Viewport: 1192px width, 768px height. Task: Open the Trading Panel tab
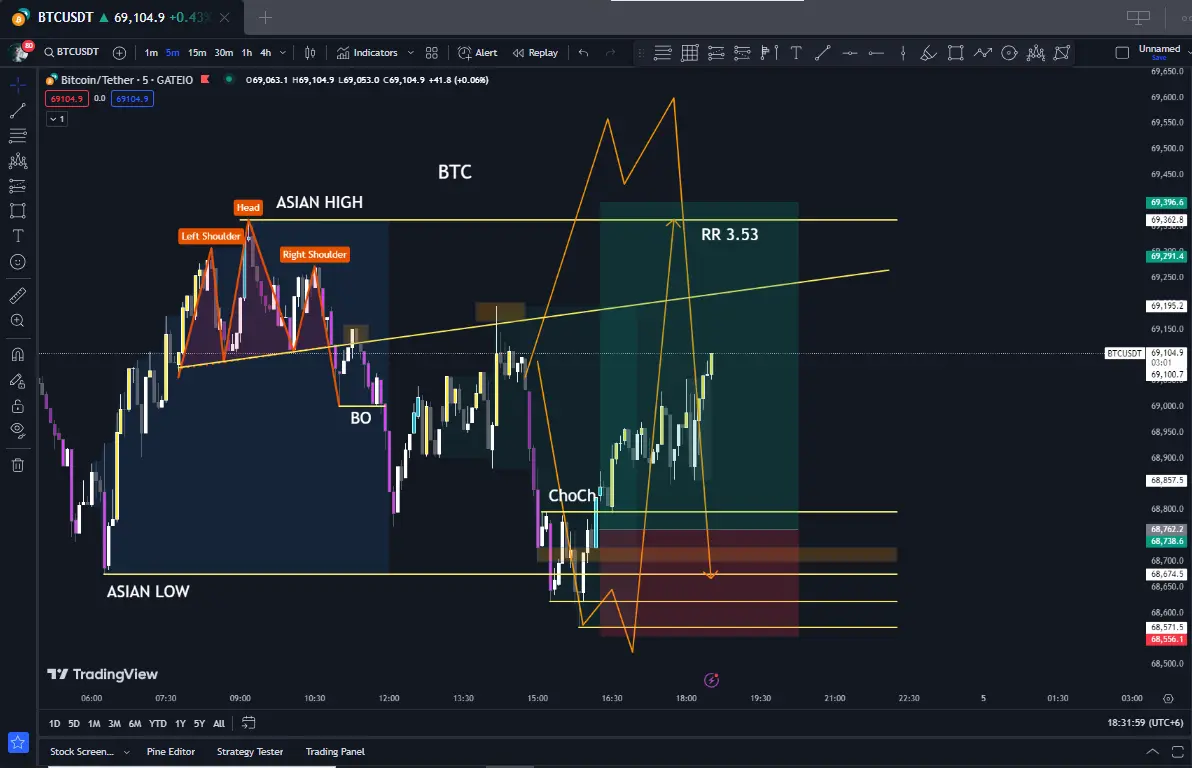click(335, 751)
